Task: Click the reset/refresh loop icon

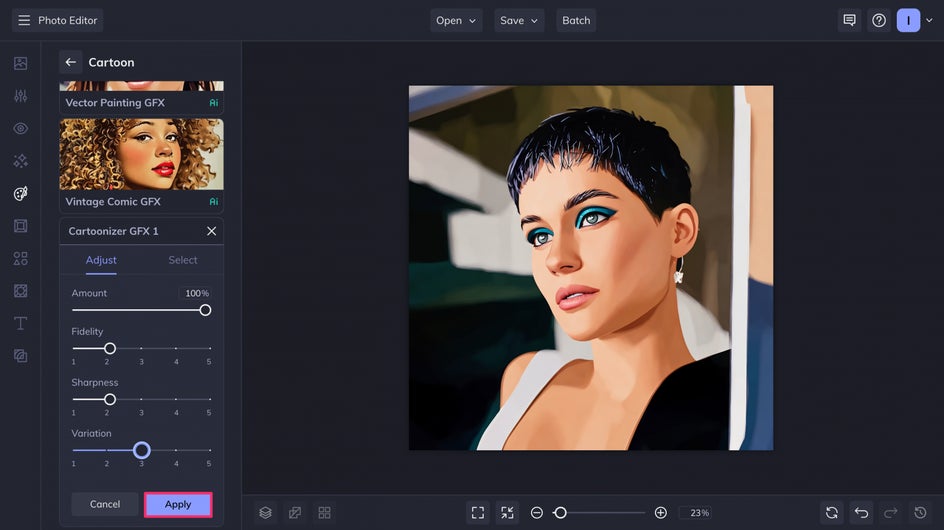Action: 832,513
